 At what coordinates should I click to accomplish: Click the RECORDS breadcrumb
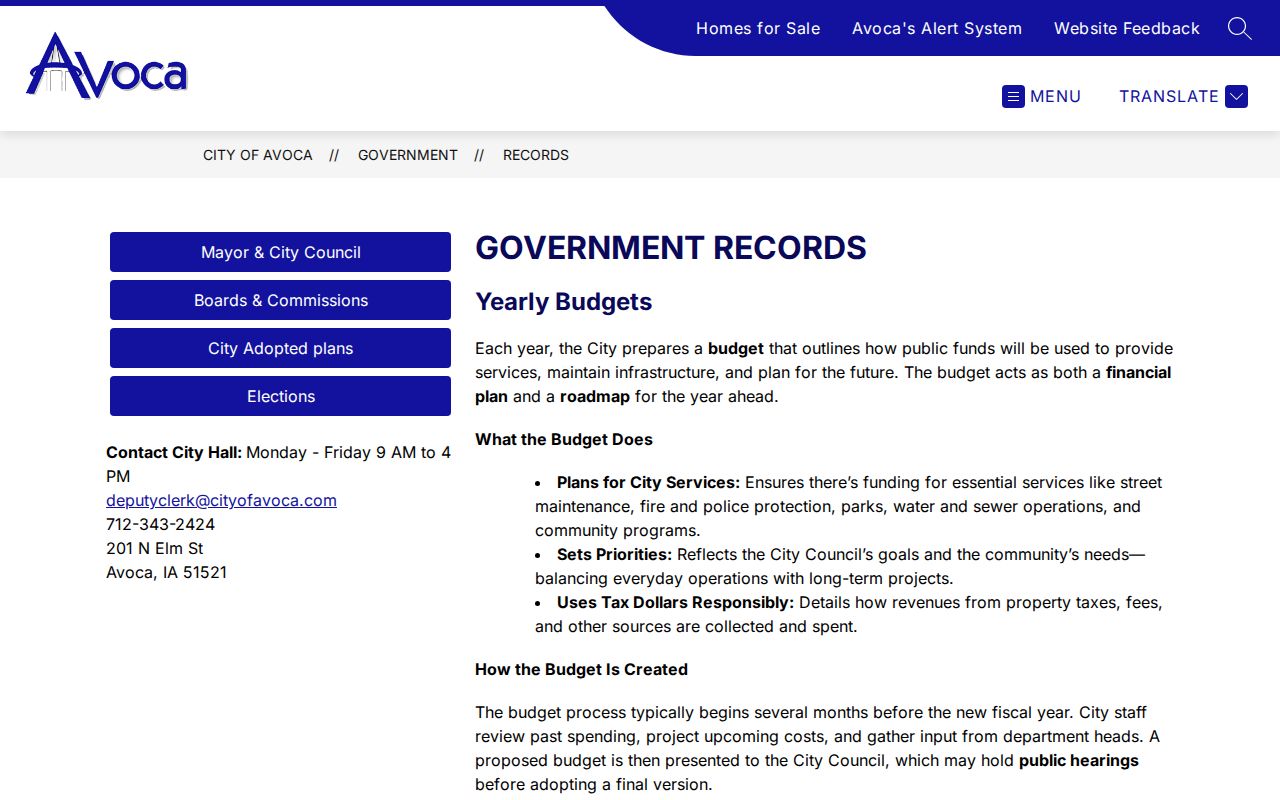tap(536, 155)
